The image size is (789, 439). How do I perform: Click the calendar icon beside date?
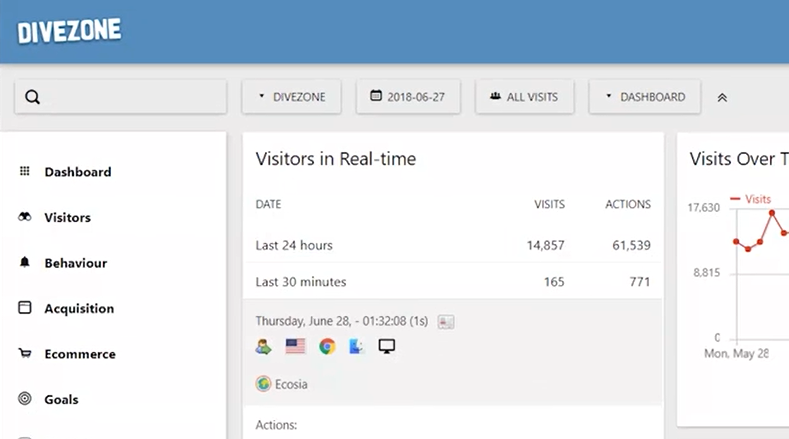(376, 95)
